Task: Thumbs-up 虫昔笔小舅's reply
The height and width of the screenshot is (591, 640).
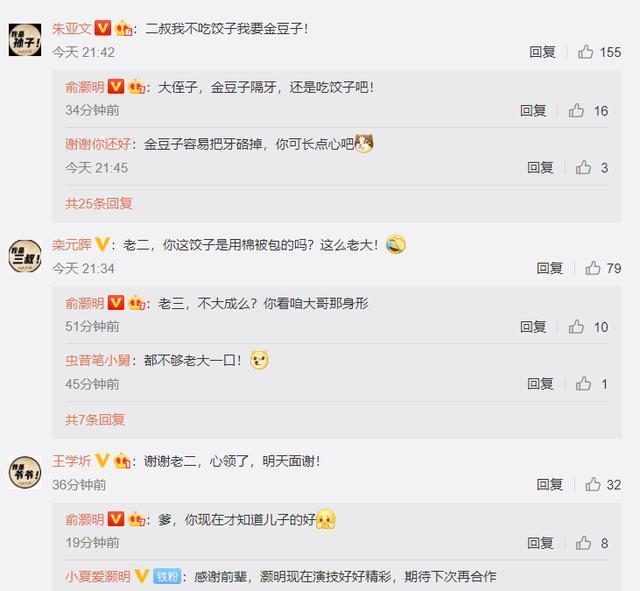Action: (583, 384)
